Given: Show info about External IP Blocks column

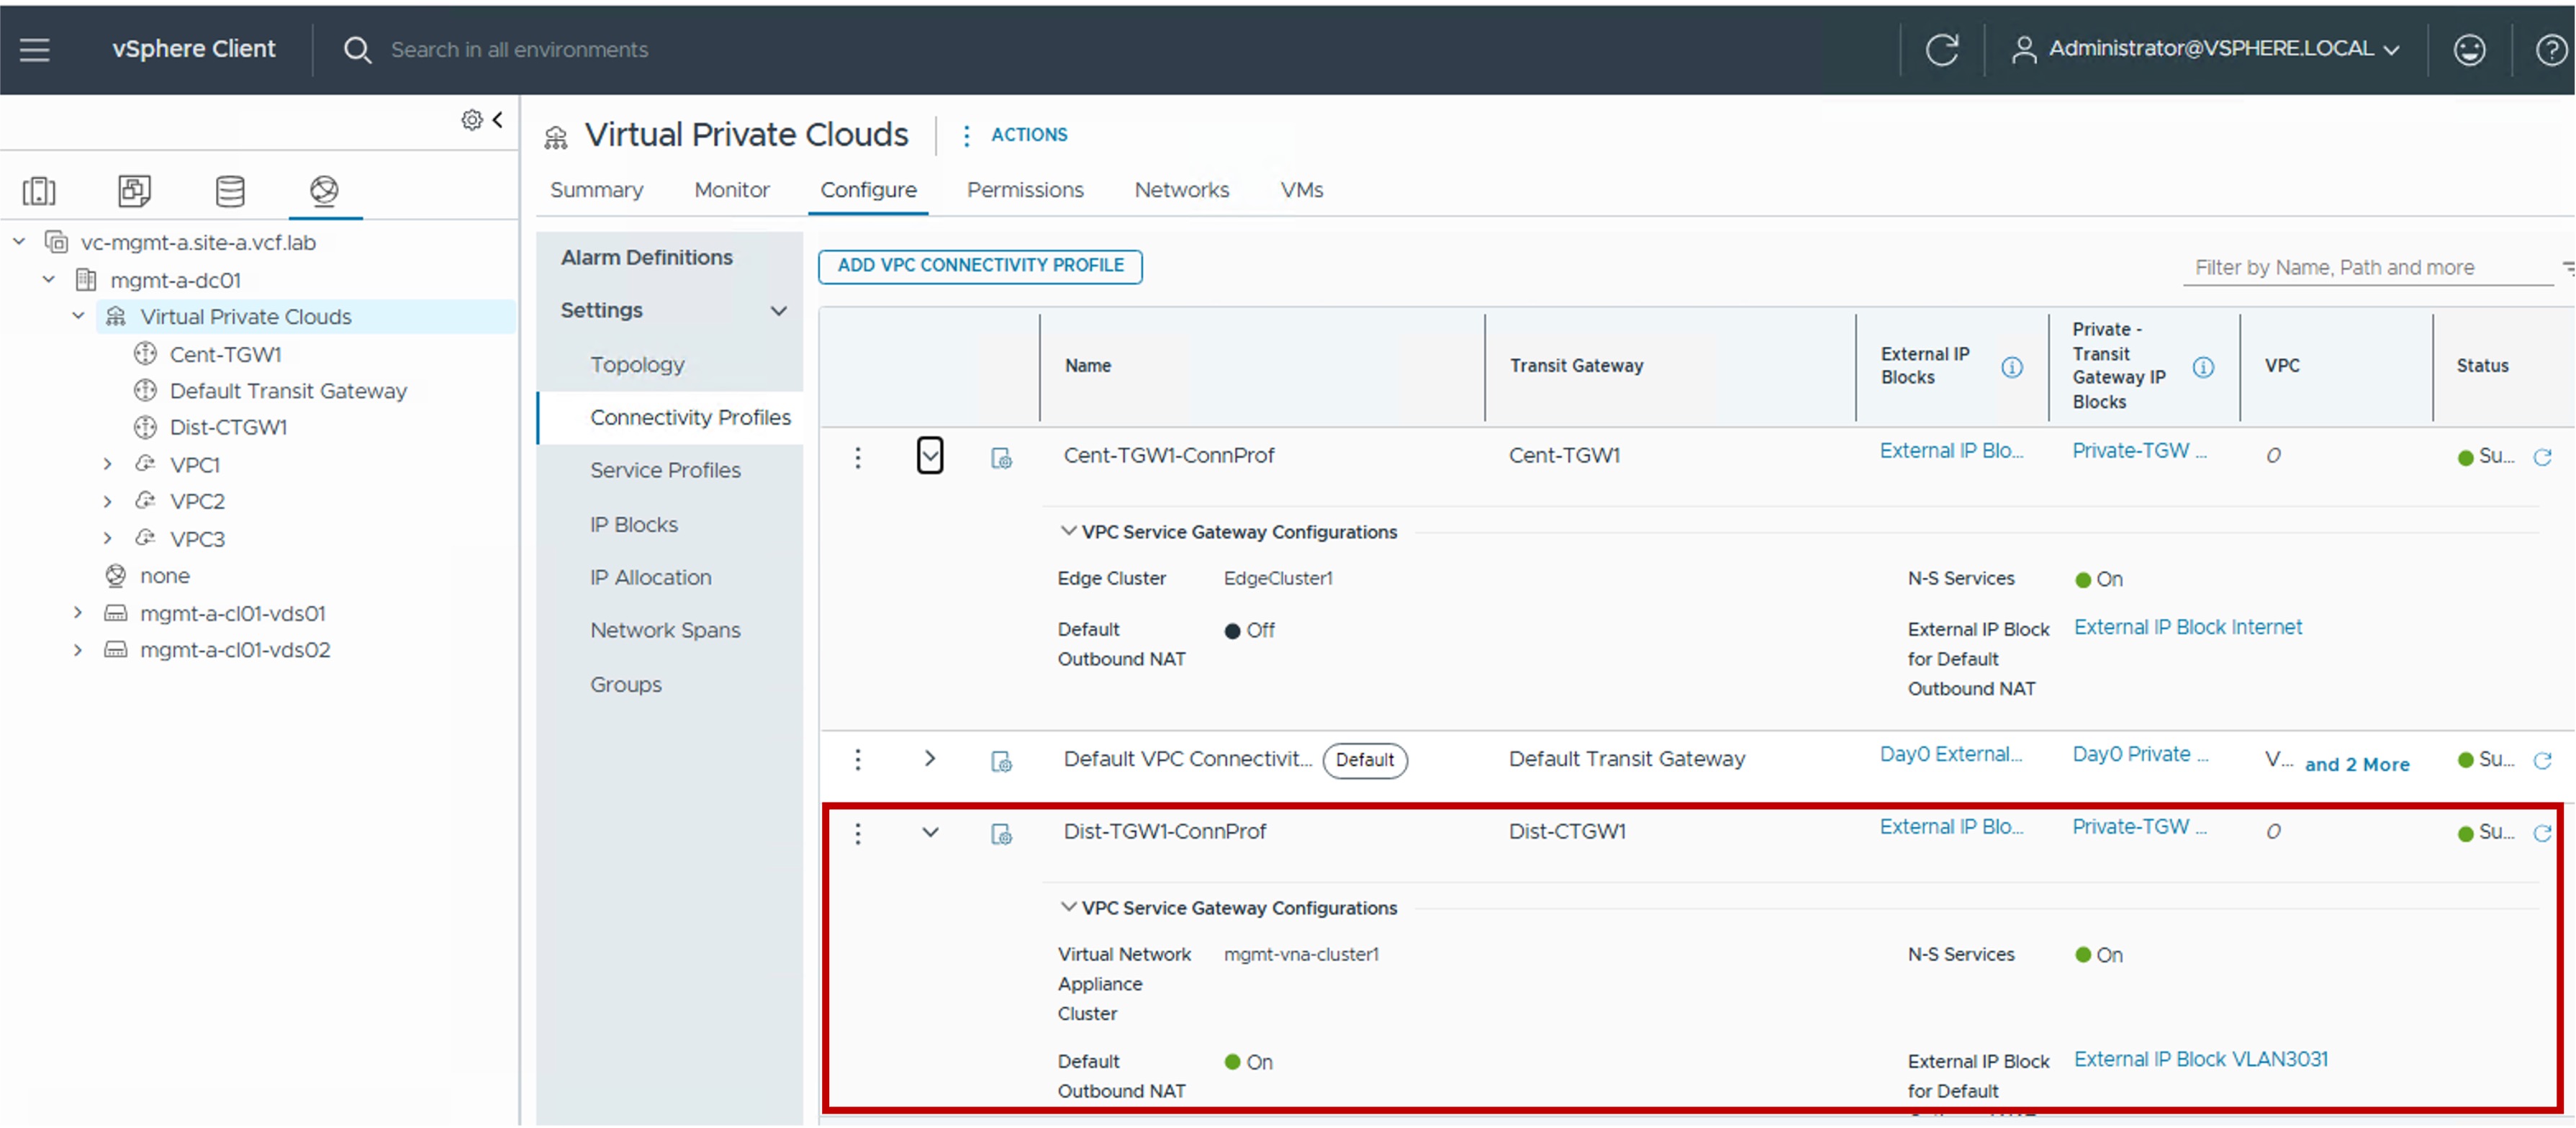Looking at the screenshot, I should pos(2011,367).
